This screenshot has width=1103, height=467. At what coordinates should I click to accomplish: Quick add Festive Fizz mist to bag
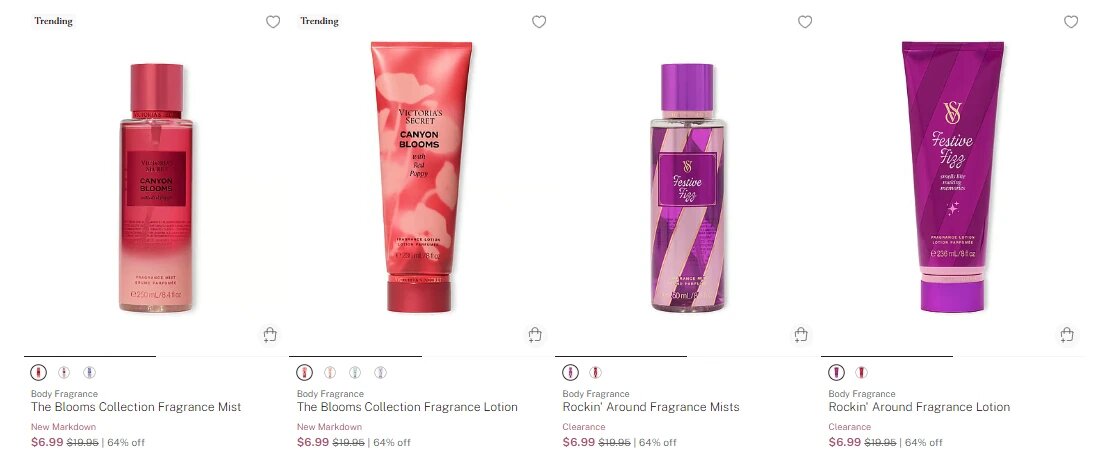tap(801, 335)
